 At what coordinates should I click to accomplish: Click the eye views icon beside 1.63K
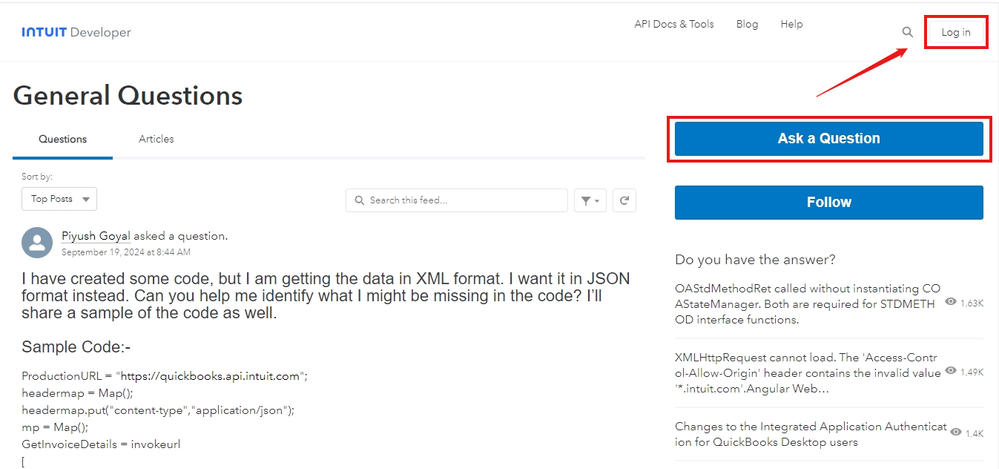pyautogui.click(x=951, y=302)
